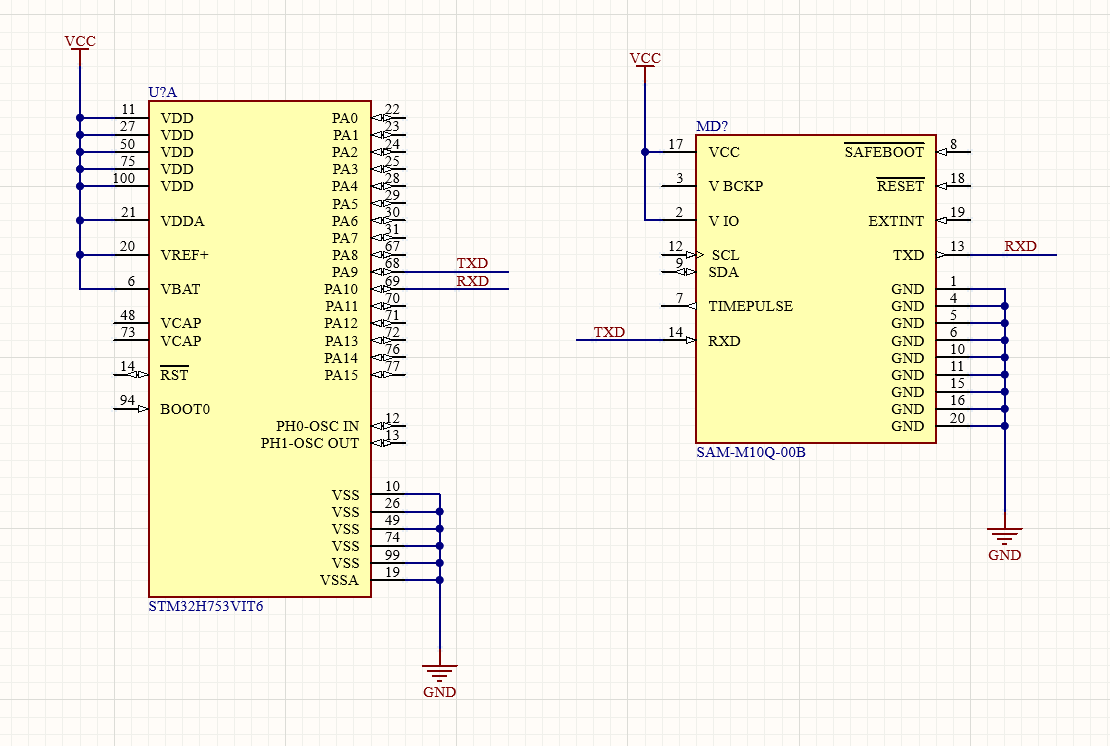Click the RXD net label right of pin 13 on SAM-M10Q

(x=1020, y=246)
